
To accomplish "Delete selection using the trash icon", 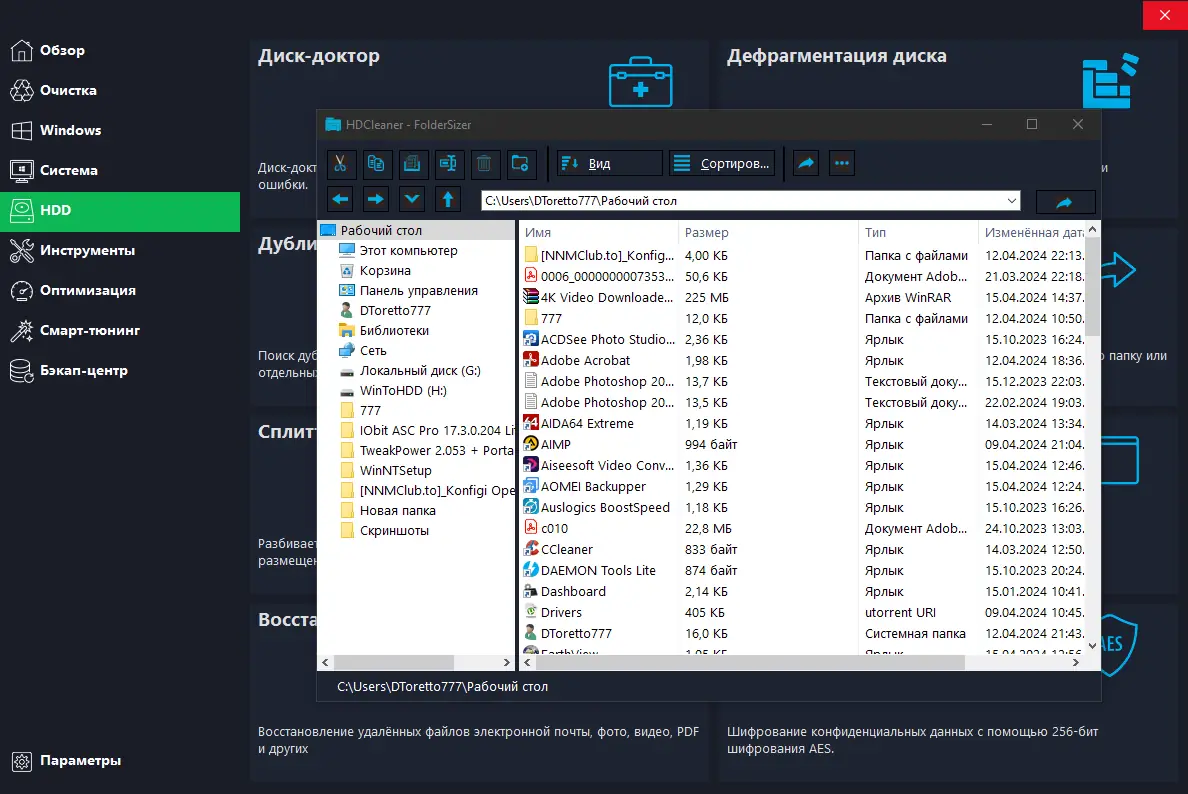I will click(x=484, y=163).
